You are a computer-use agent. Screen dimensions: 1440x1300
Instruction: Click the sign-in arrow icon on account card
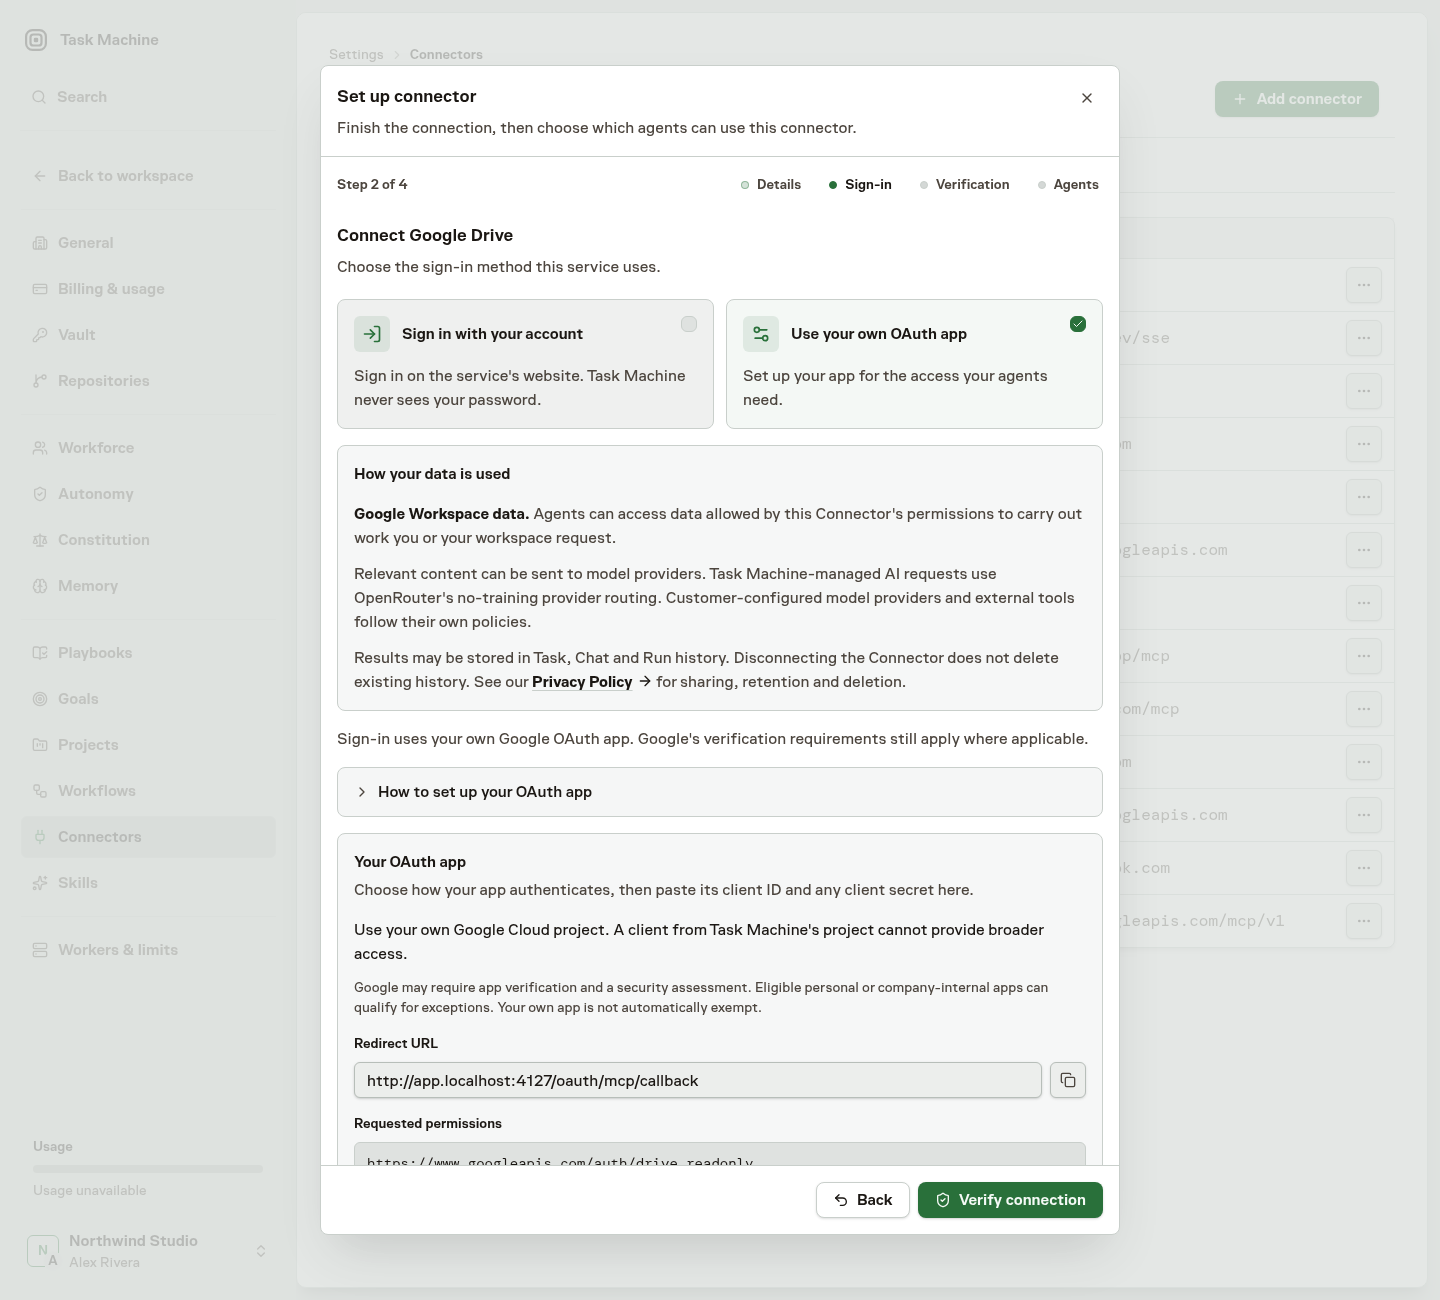click(x=372, y=334)
